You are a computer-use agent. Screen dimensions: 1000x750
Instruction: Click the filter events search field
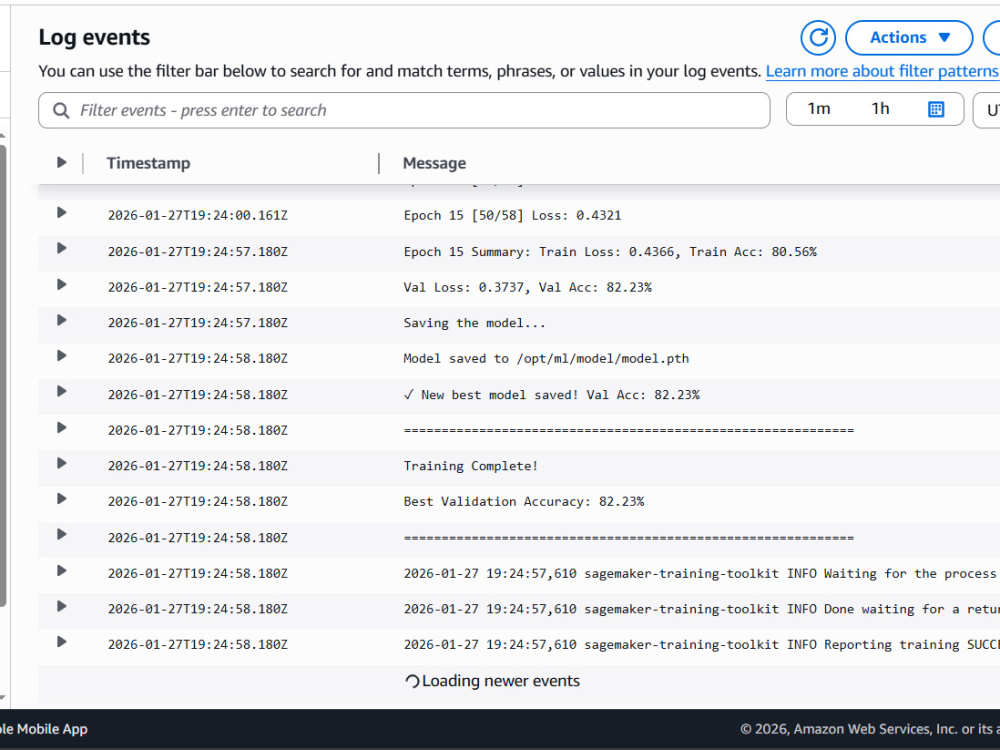[404, 110]
